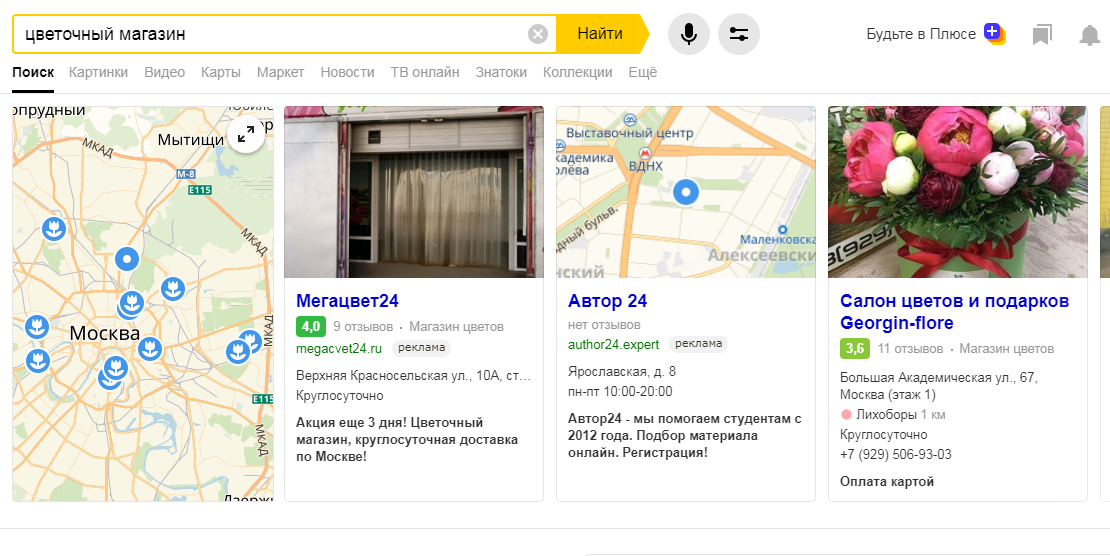
Task: Click the phone number +7 (929) 506-93-03
Action: coord(896,455)
